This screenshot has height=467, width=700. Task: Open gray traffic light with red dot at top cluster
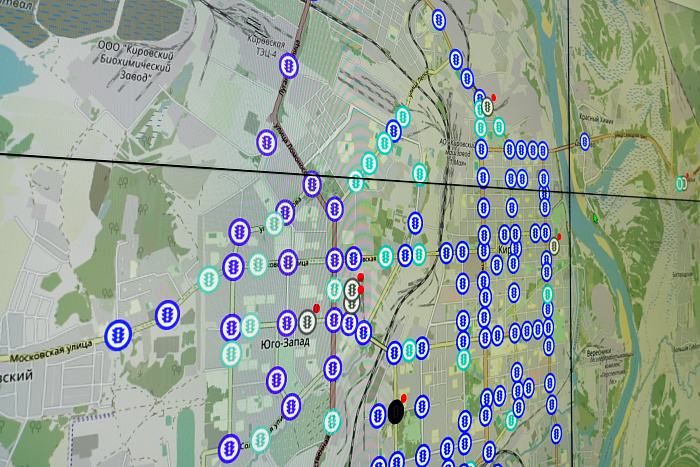tap(488, 107)
